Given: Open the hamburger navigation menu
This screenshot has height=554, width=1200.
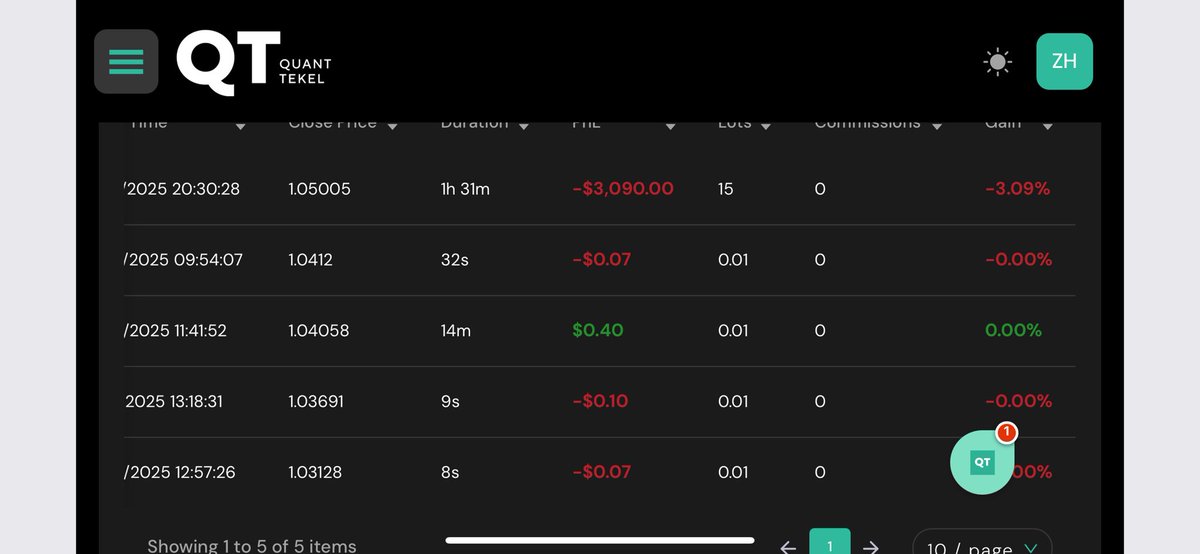Looking at the screenshot, I should [x=126, y=61].
